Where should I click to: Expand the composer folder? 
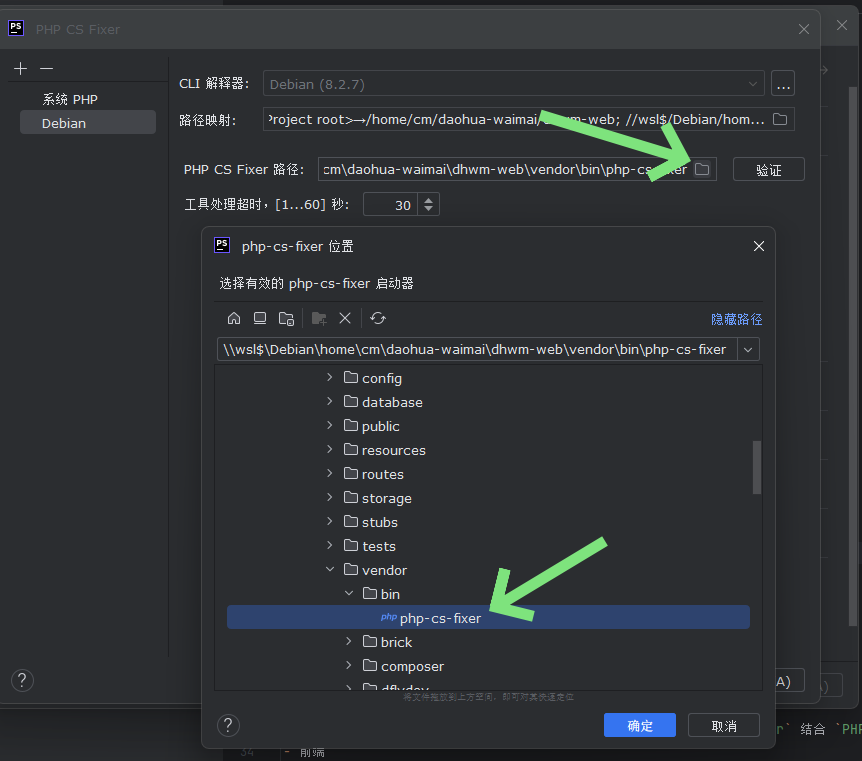tap(349, 665)
